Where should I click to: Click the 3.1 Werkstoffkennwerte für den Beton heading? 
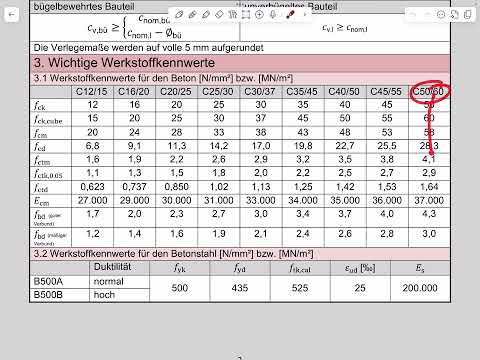pos(163,78)
